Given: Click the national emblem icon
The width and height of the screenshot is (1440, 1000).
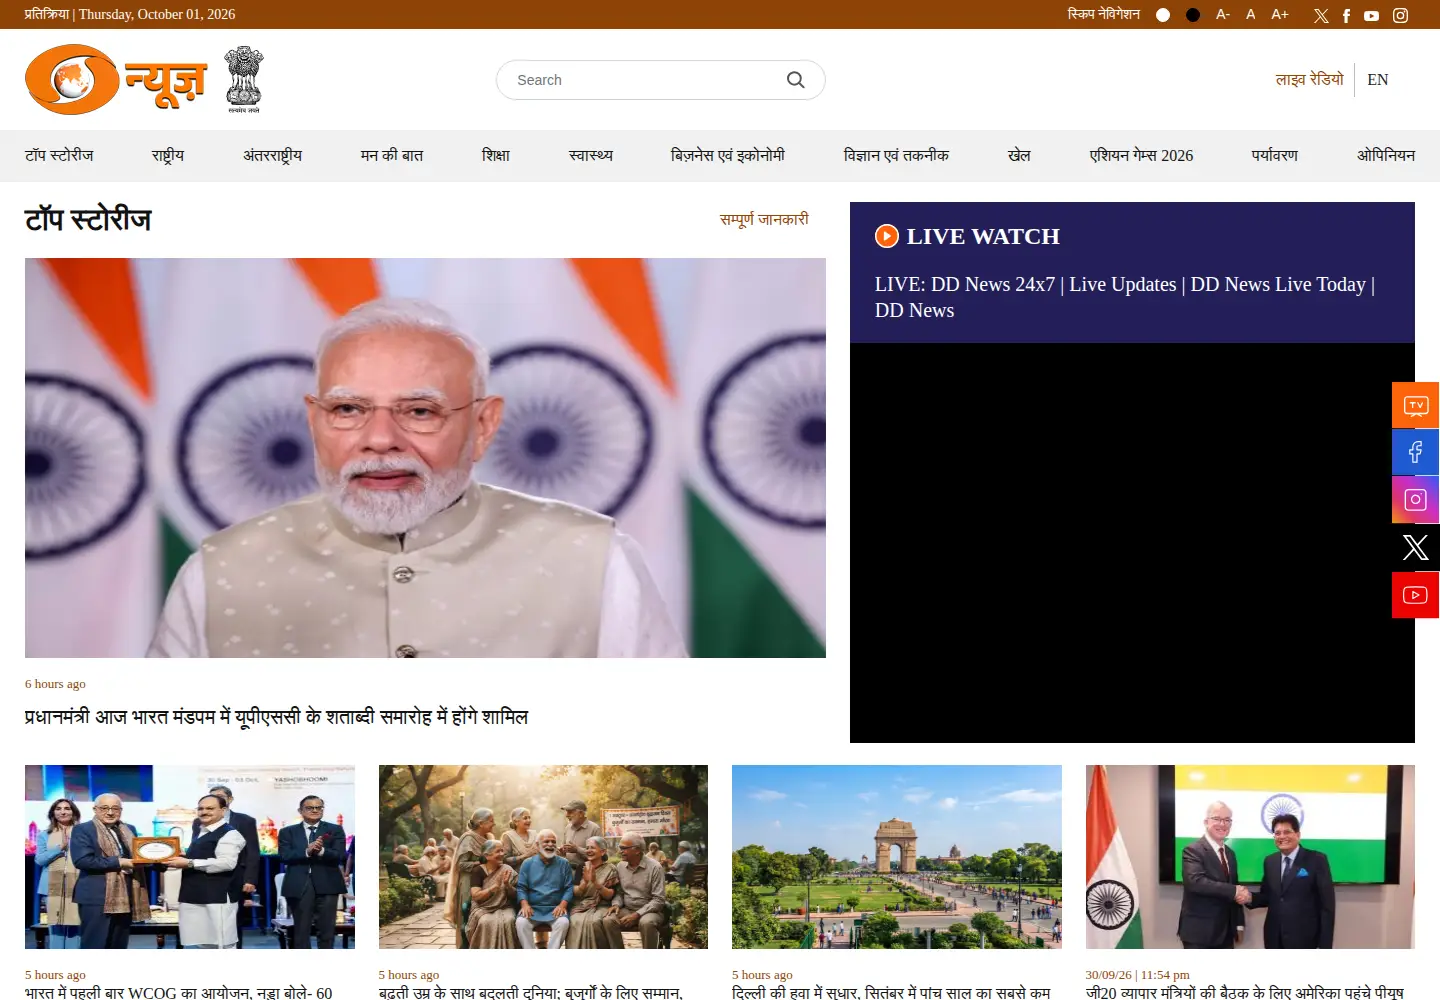Looking at the screenshot, I should [x=244, y=79].
